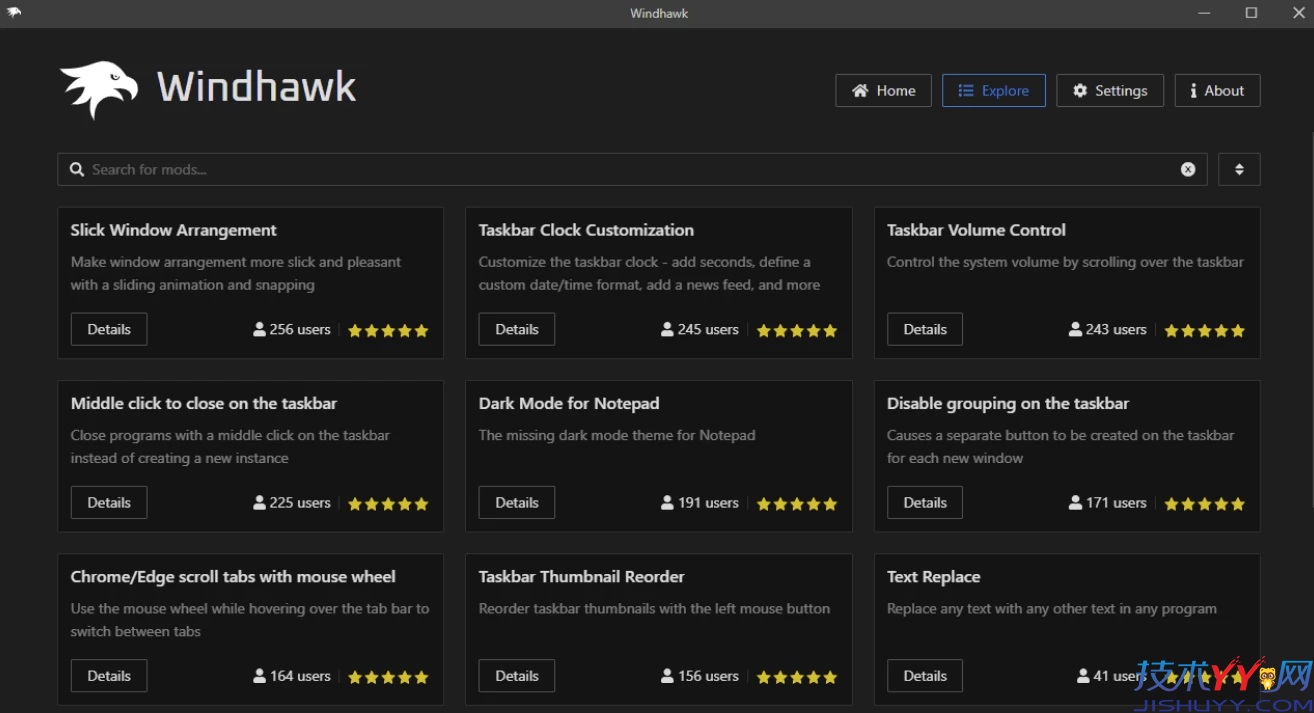This screenshot has height=713, width=1314.
Task: Open Details for Dark Mode for Notepad
Action: point(516,502)
